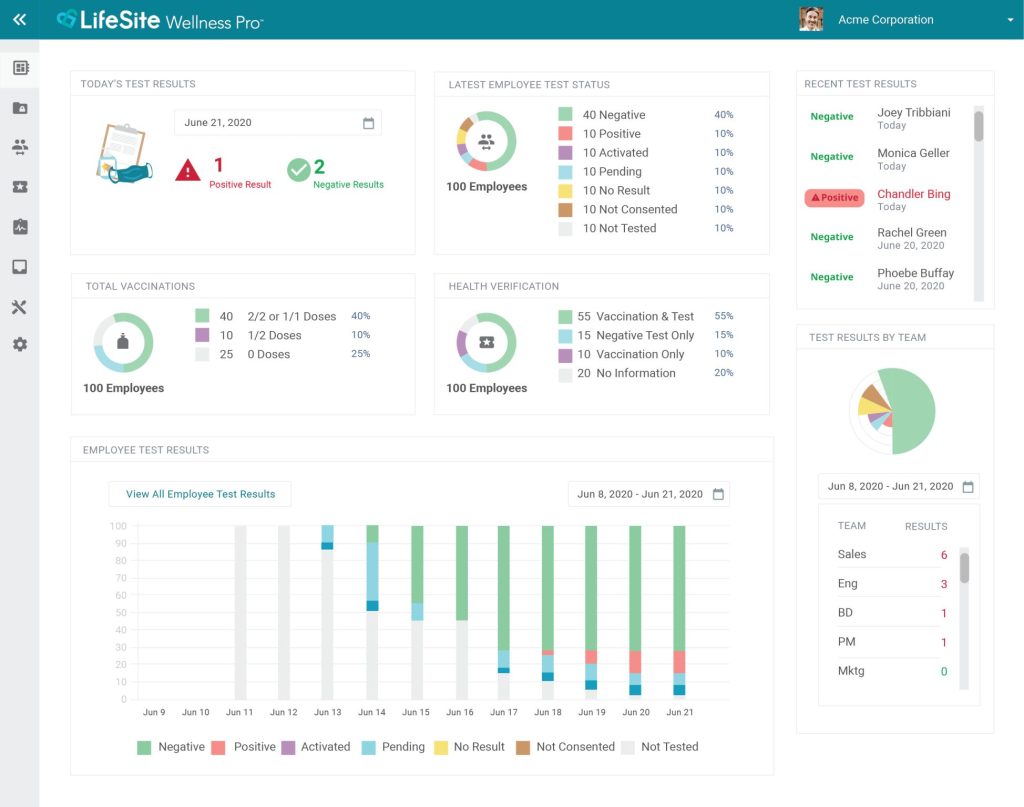Click View All Employee Test Results button
Viewport: 1024px width, 807px height.
[x=200, y=494]
